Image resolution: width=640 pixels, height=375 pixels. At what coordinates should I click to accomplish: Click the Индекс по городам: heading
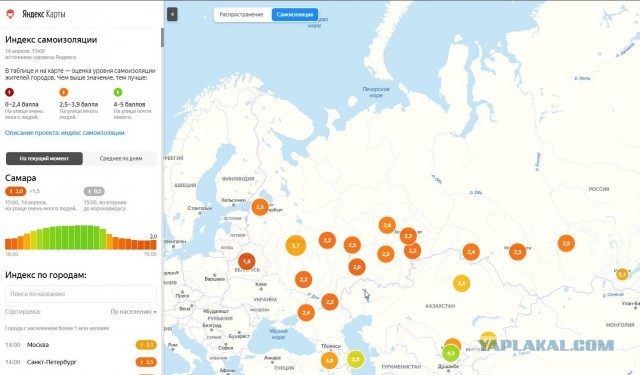(x=46, y=275)
